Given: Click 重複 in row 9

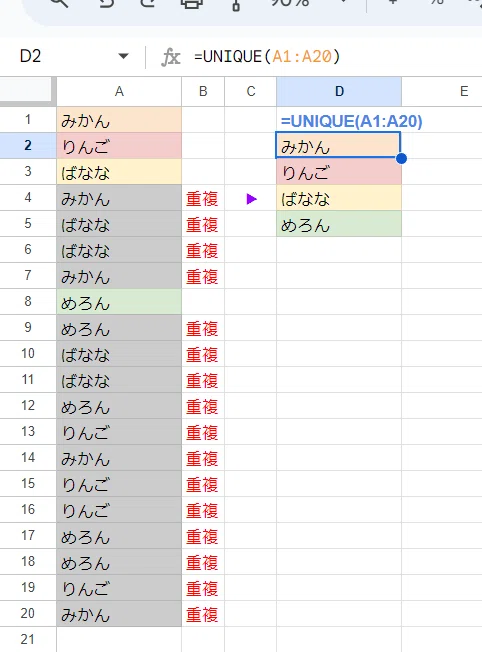Looking at the screenshot, I should [x=202, y=329].
